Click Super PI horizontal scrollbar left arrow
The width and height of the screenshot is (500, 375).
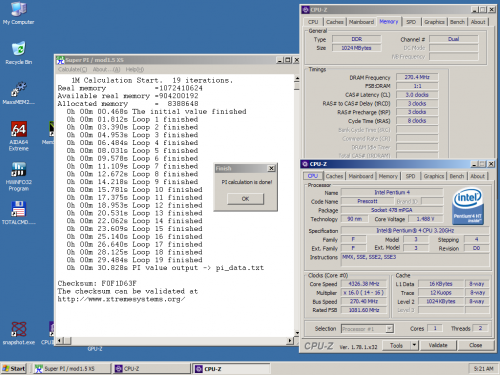point(59,341)
